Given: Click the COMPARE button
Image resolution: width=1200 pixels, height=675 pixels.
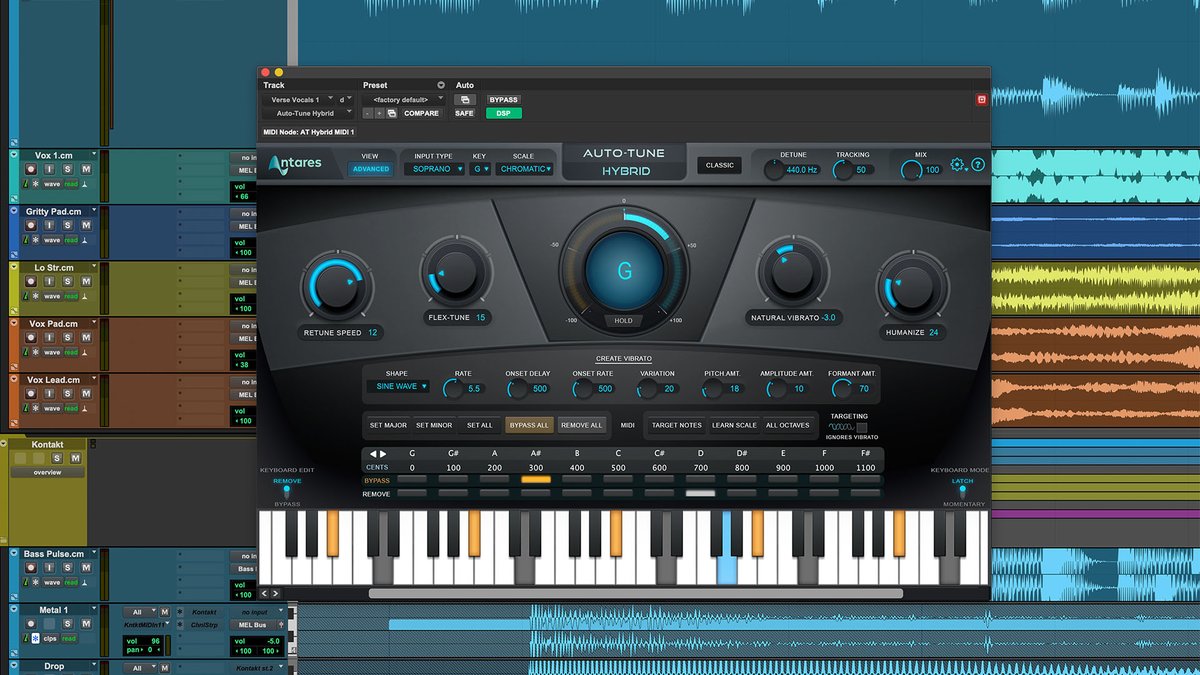Looking at the screenshot, I should 420,113.
